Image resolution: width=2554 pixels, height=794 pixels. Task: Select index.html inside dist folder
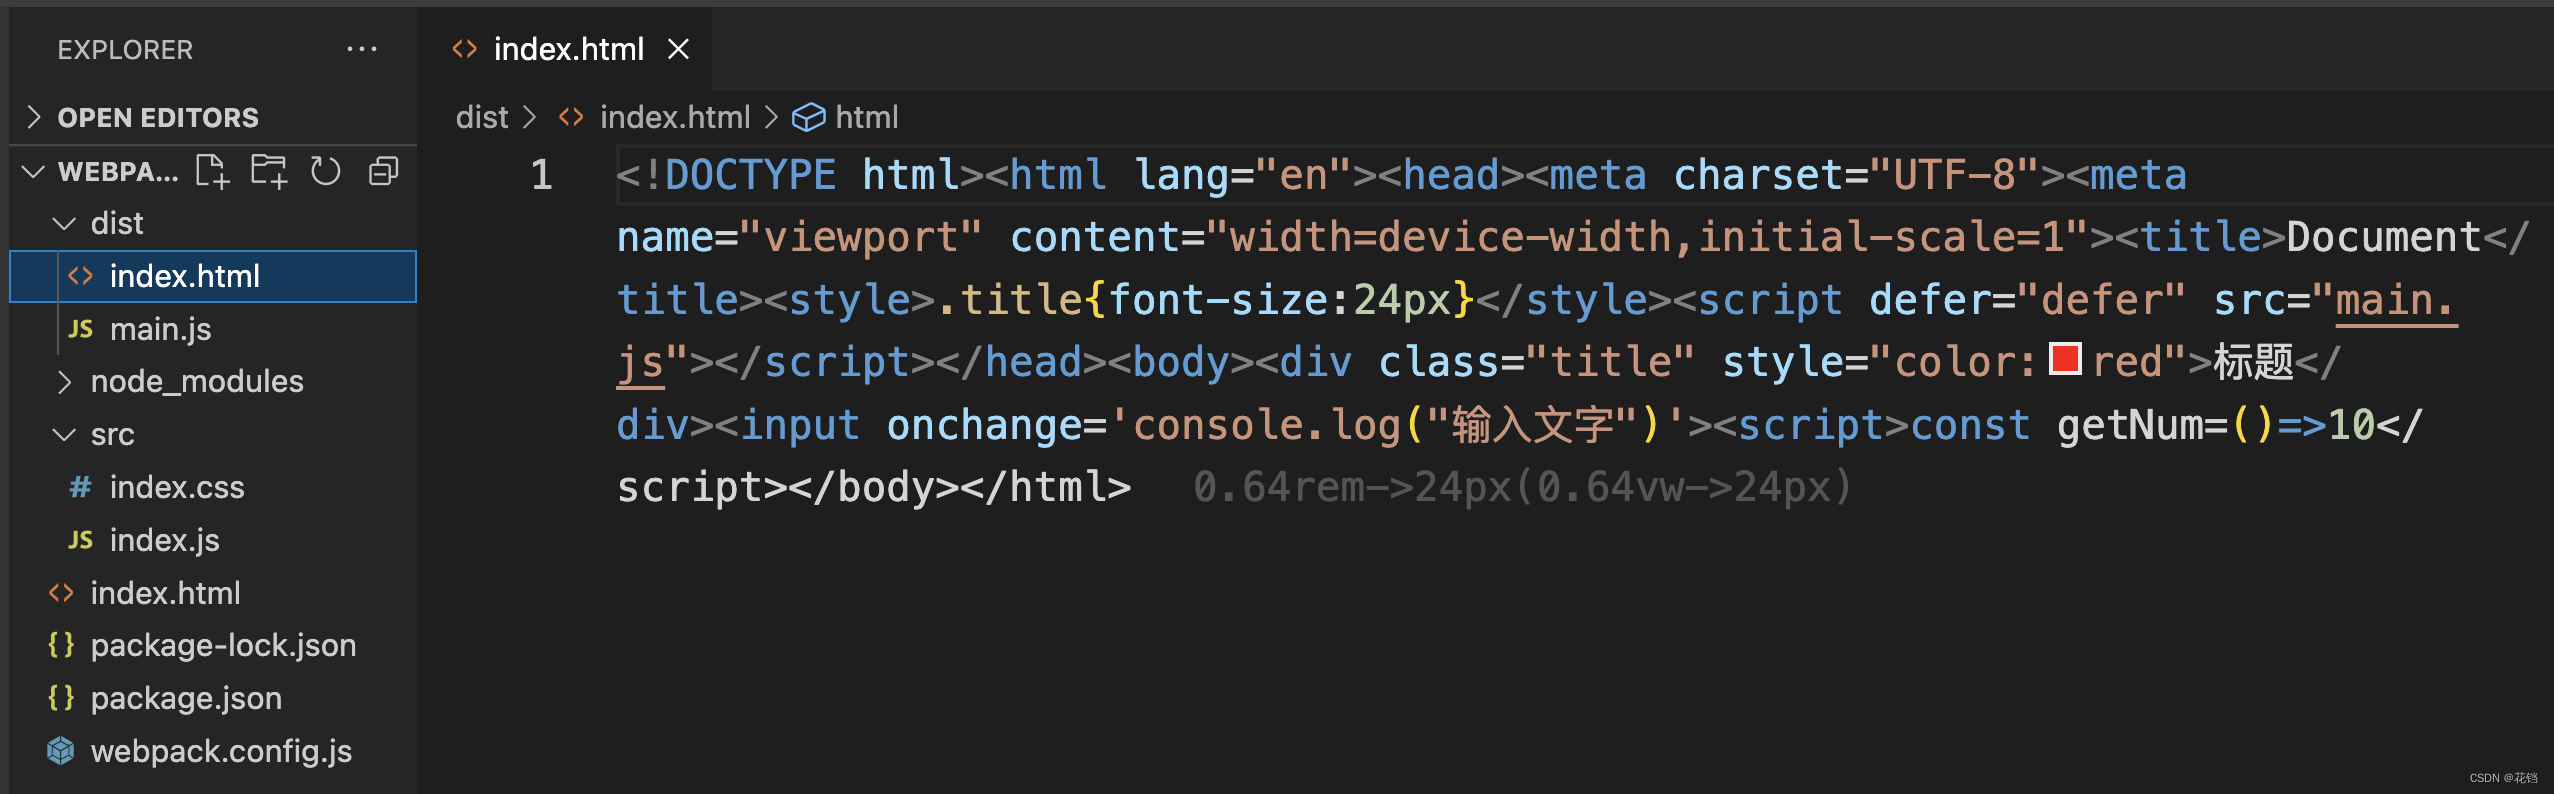pos(213,276)
